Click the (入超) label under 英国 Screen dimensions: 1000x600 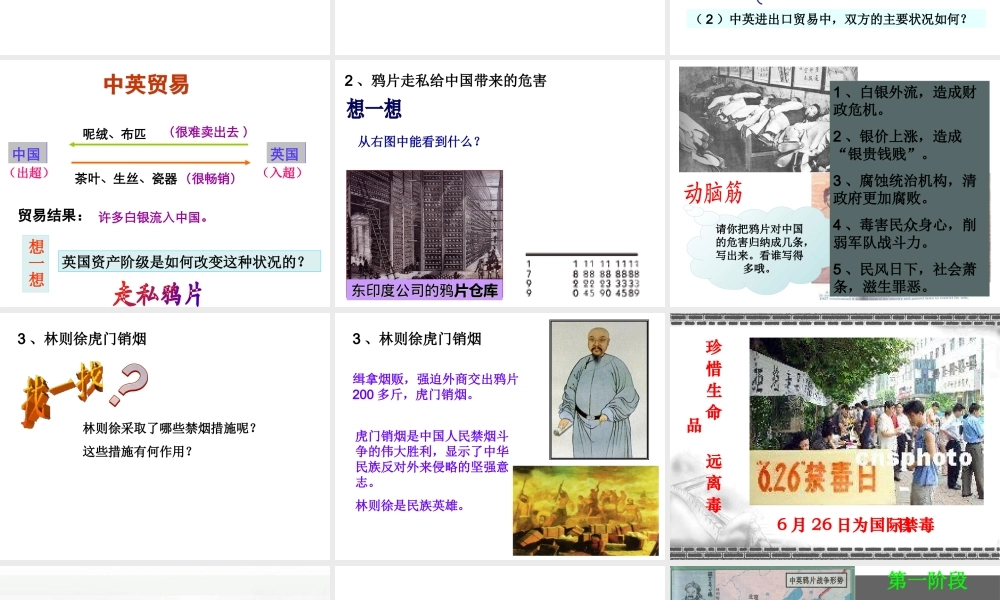[283, 173]
